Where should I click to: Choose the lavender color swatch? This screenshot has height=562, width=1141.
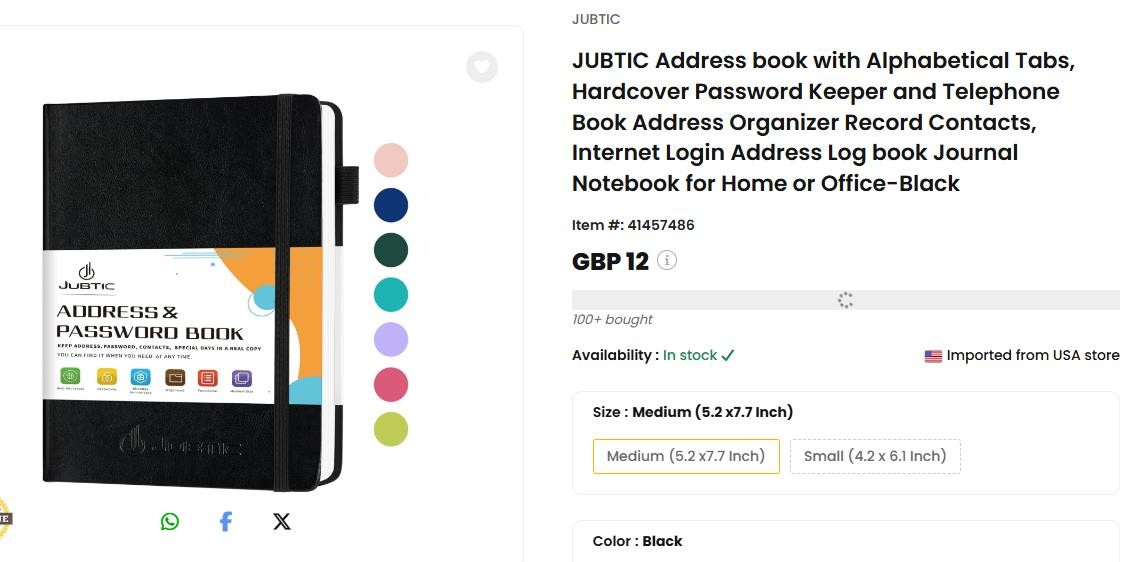click(x=391, y=340)
